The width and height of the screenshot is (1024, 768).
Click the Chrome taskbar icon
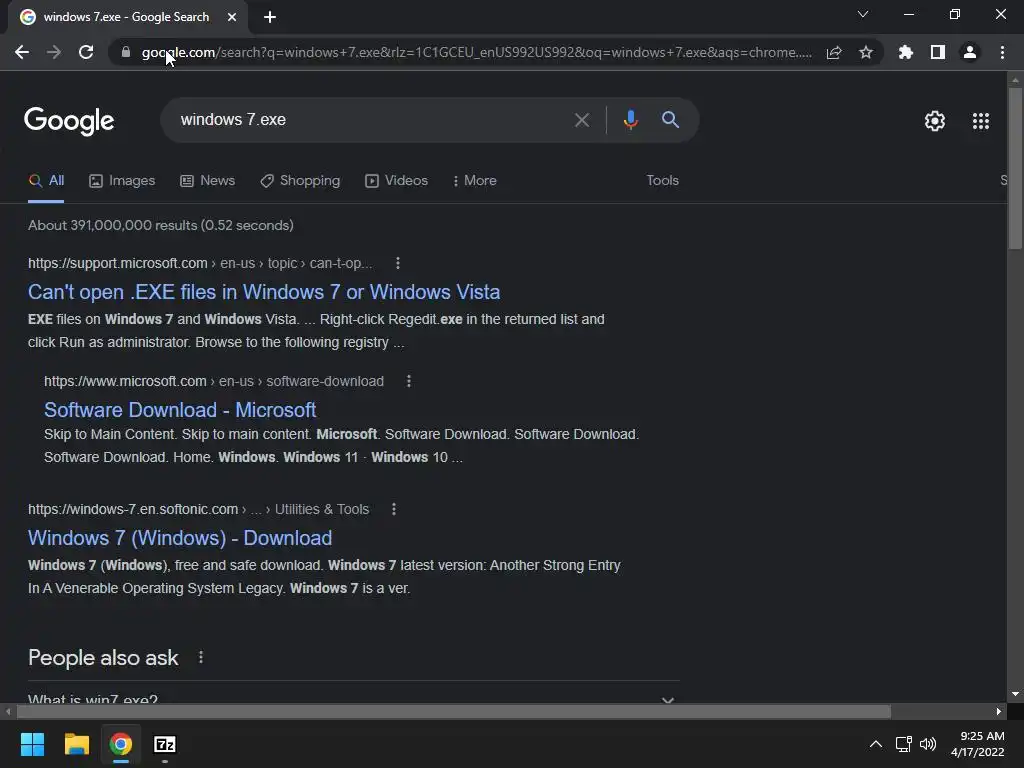click(121, 744)
